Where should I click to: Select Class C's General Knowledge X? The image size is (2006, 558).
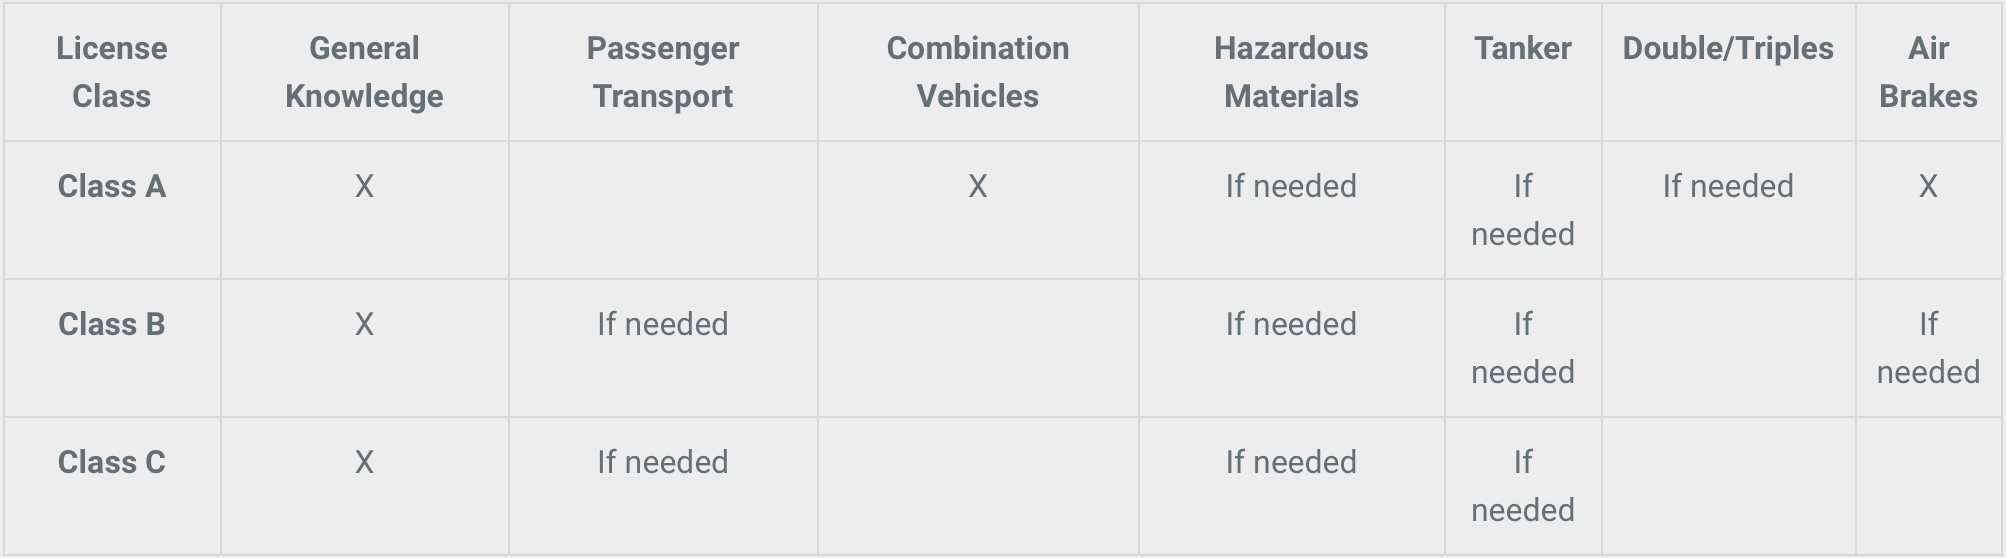(364, 462)
